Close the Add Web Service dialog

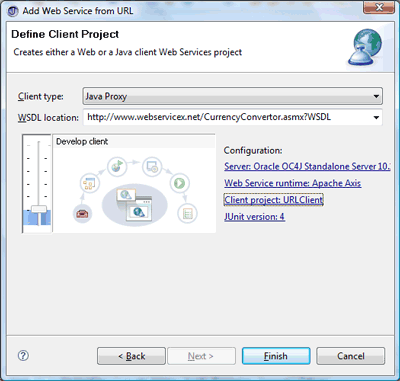[x=379, y=7]
